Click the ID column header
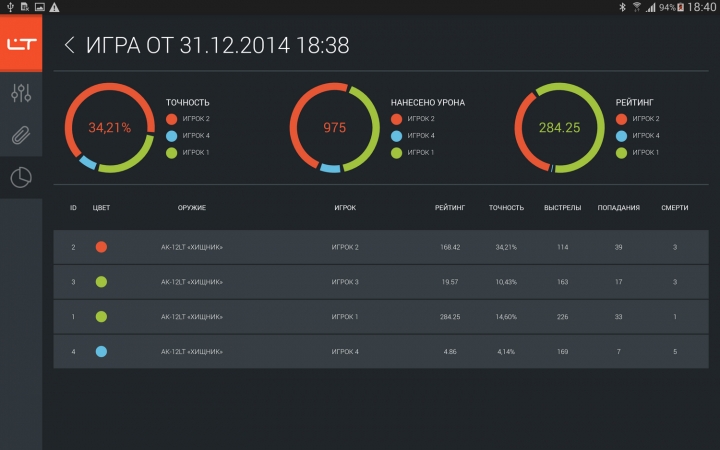Viewport: 720px width, 450px height. (x=73, y=208)
